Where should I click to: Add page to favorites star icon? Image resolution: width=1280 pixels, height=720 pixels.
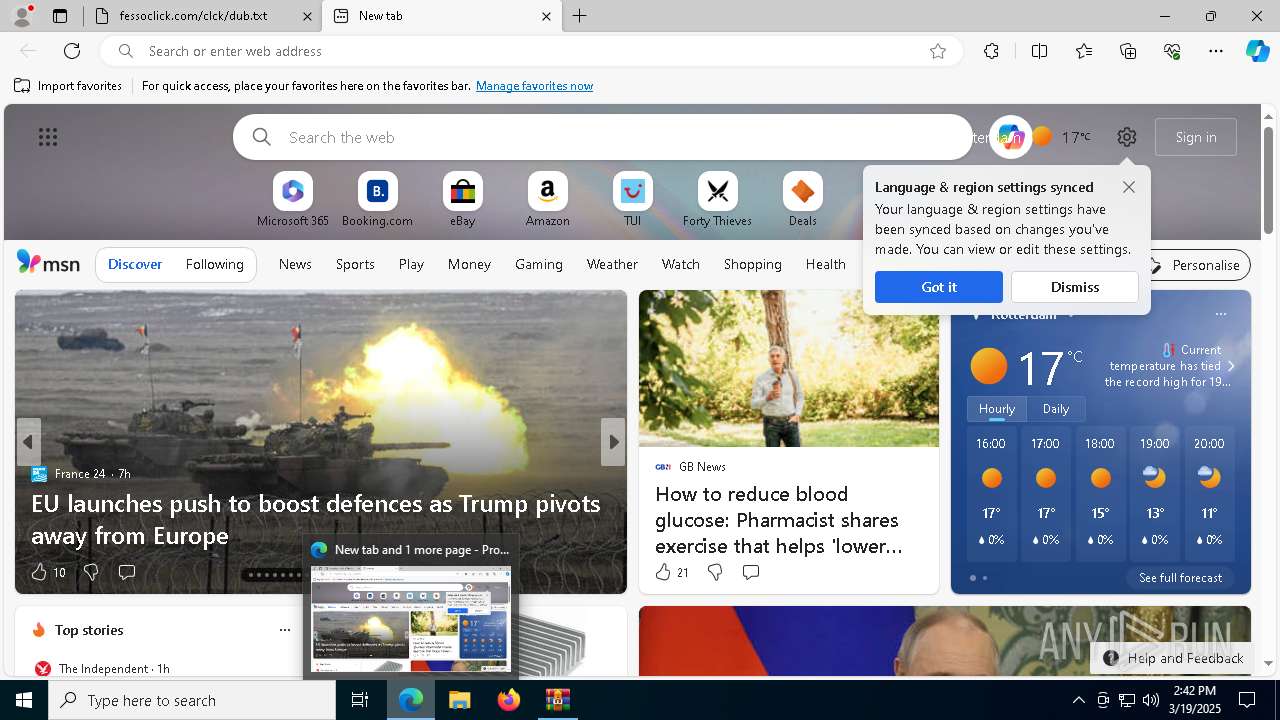[938, 51]
